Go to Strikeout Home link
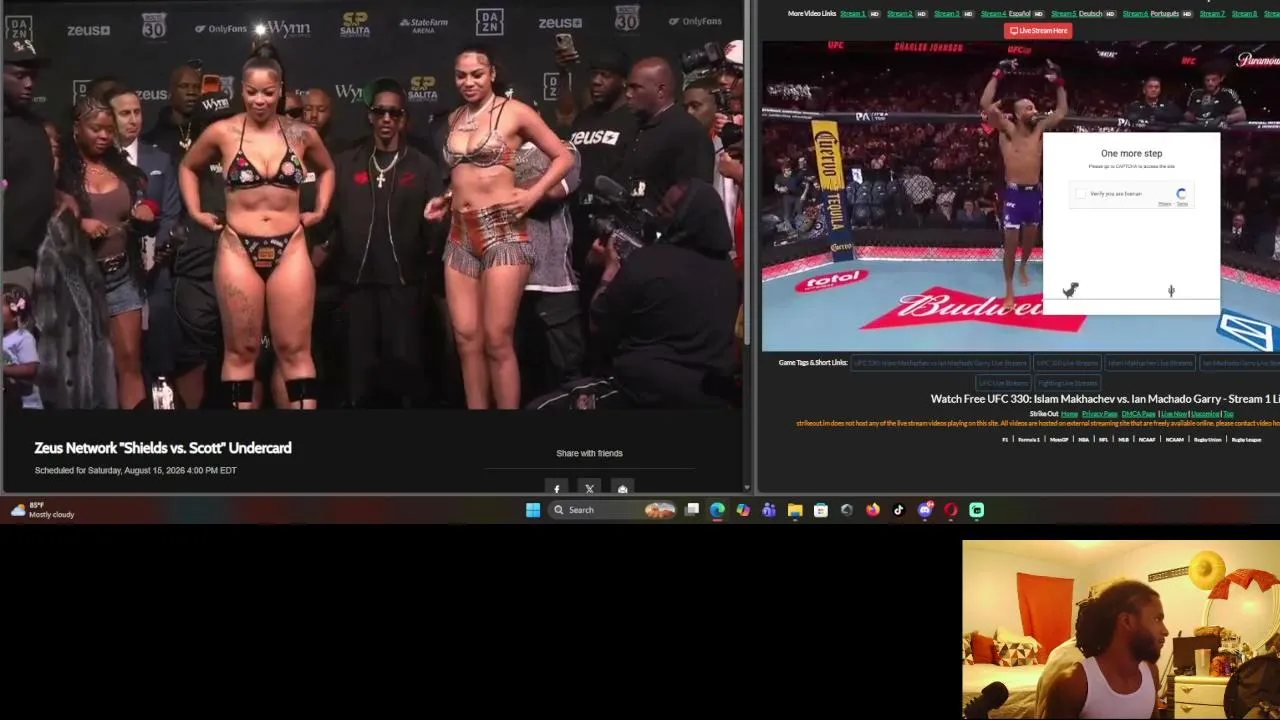 [1069, 414]
